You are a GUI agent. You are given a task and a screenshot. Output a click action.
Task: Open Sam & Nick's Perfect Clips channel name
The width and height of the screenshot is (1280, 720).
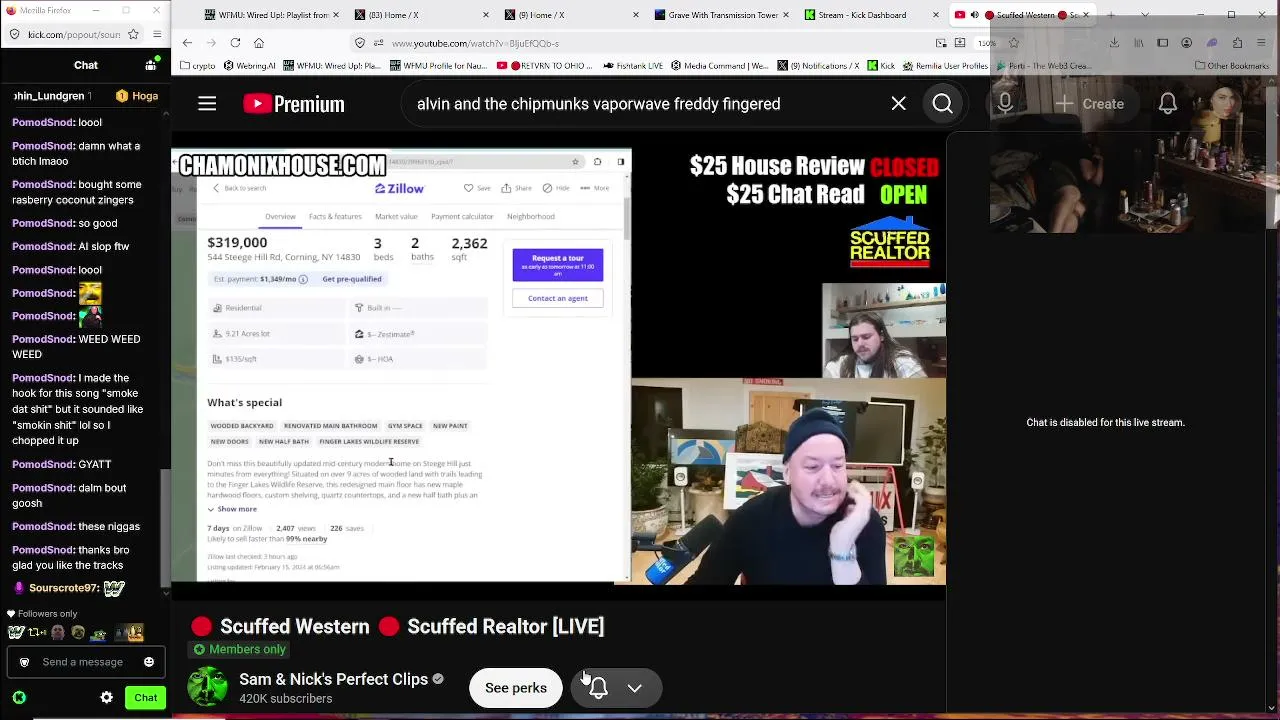tap(333, 679)
